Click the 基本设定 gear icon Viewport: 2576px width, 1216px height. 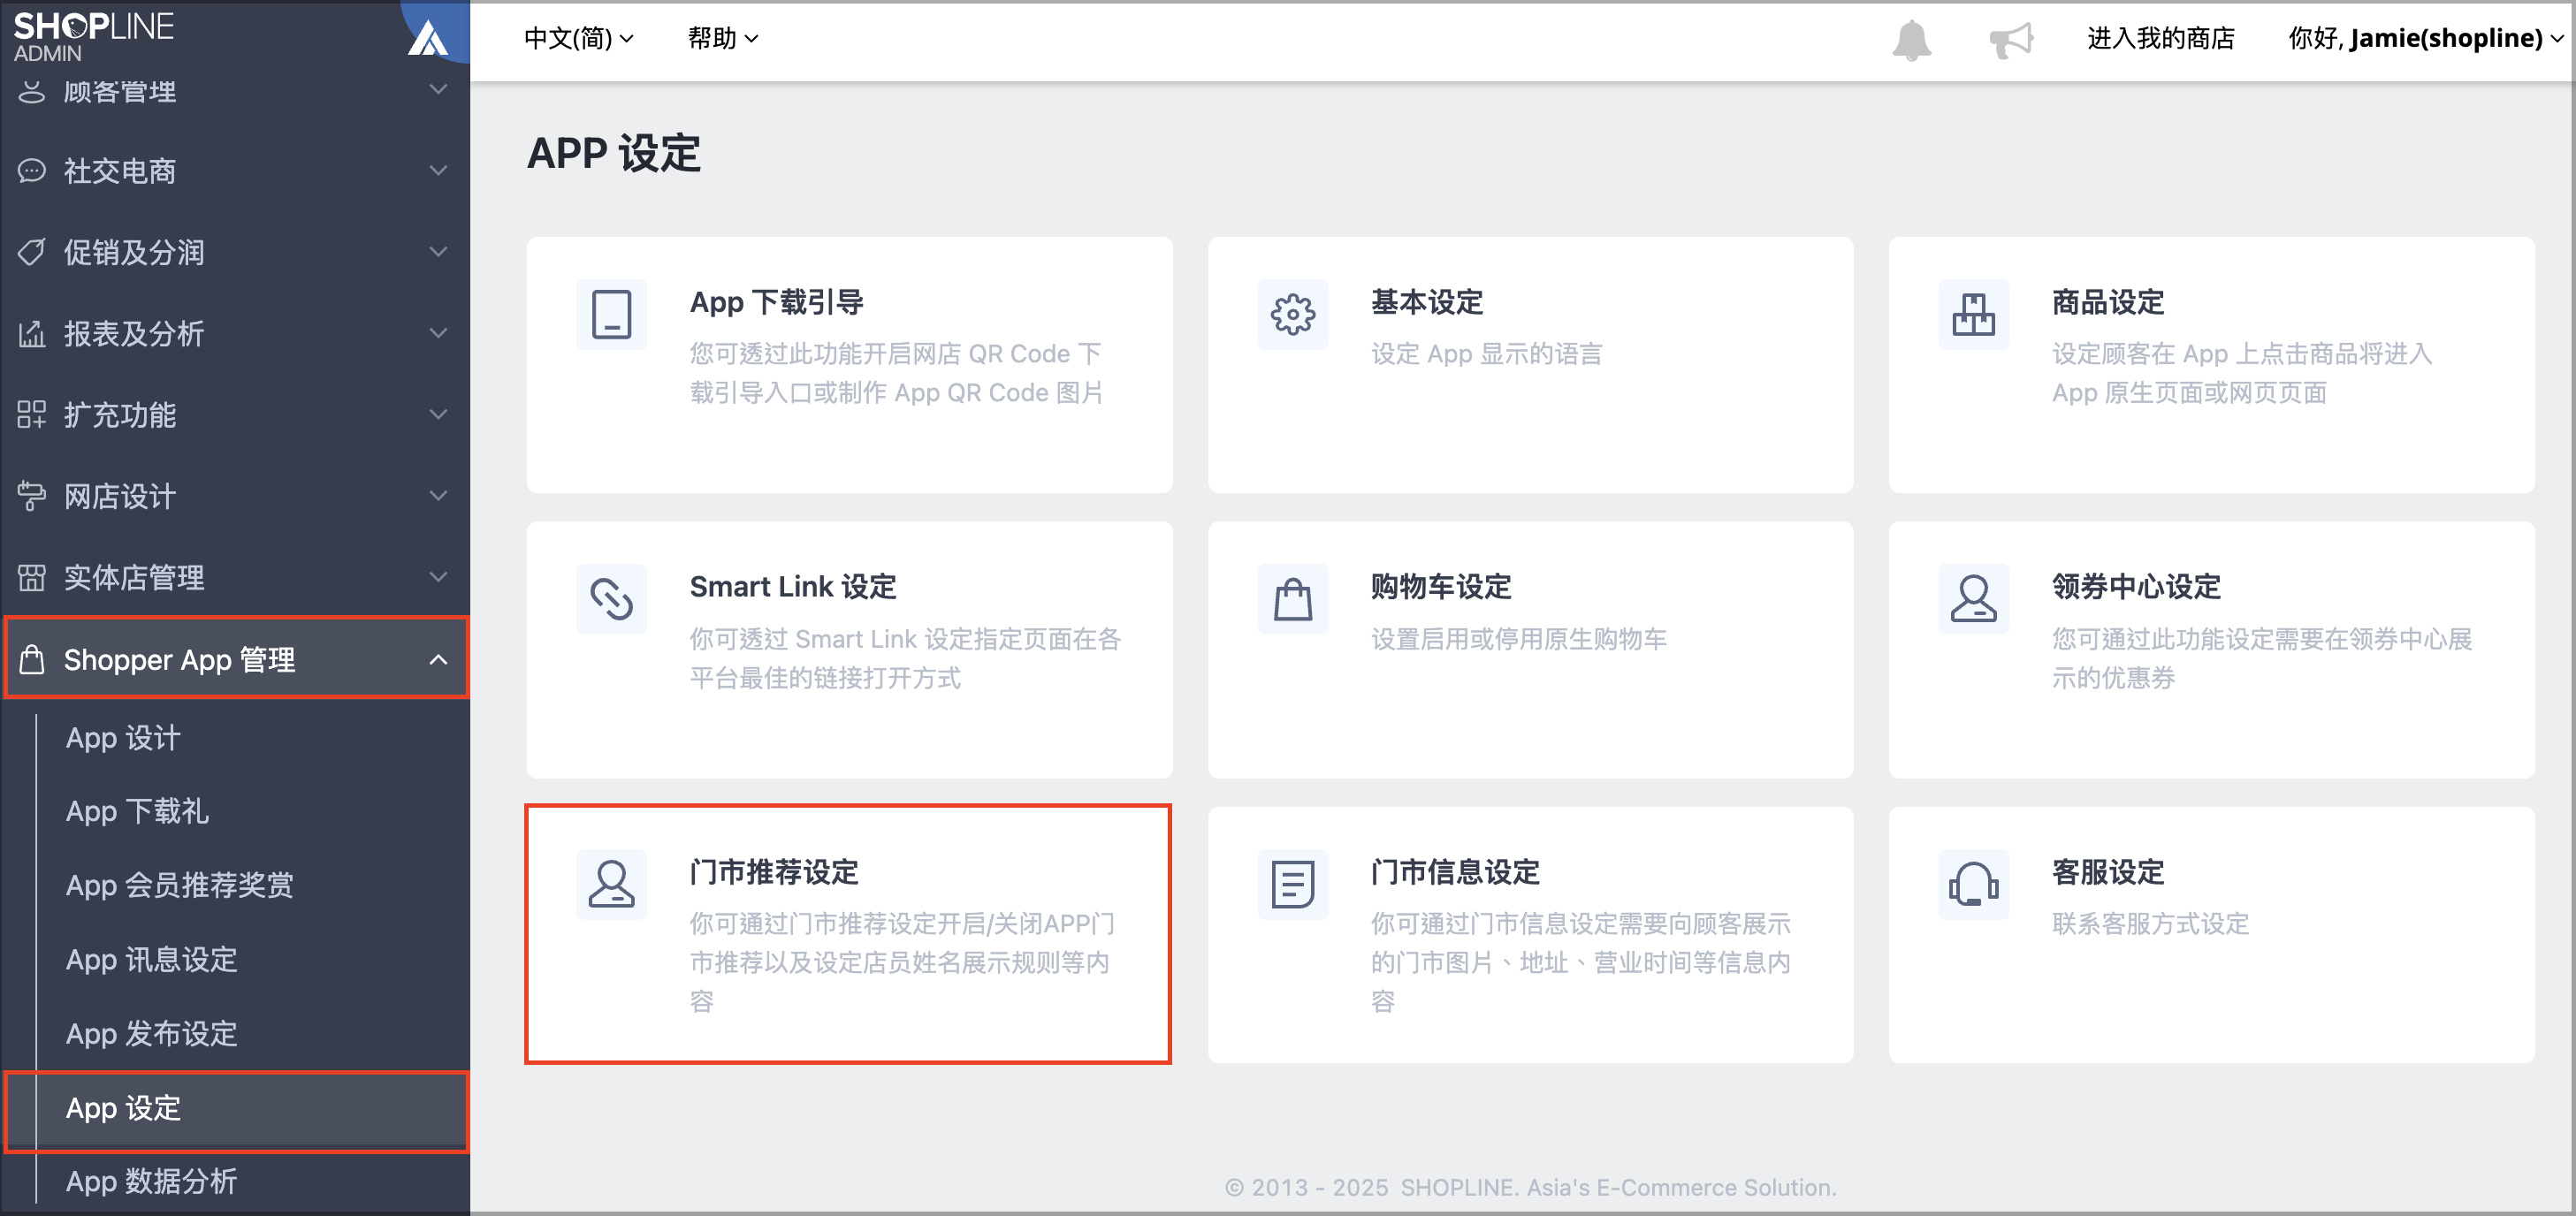[1292, 314]
